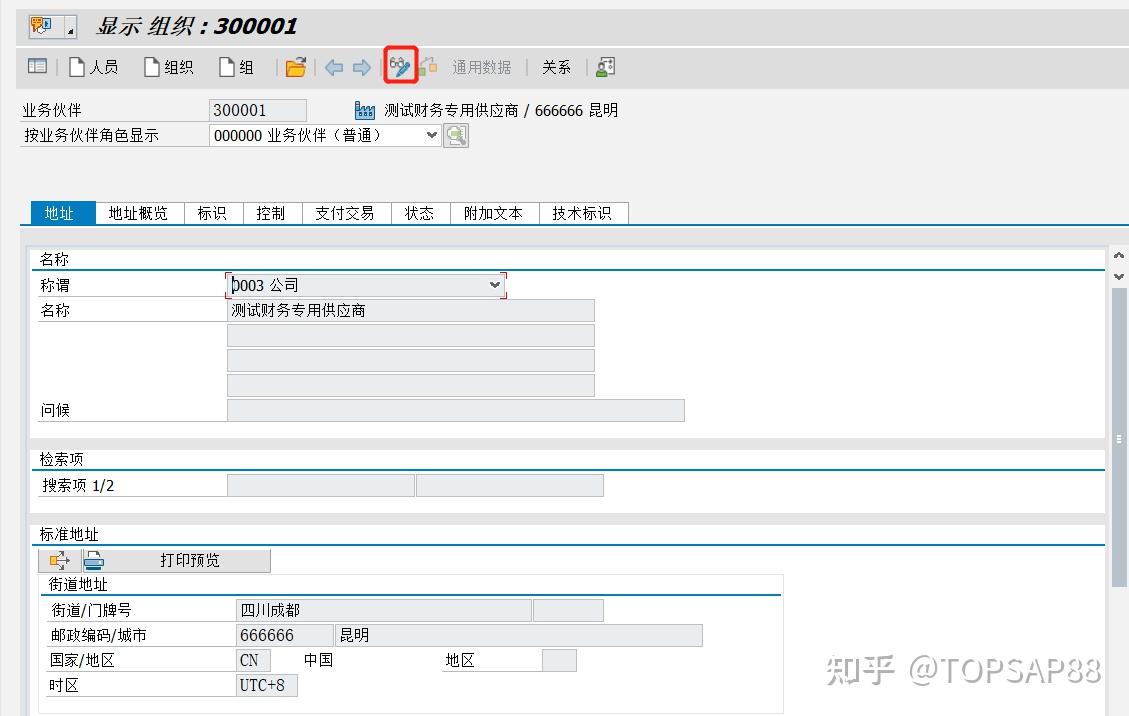This screenshot has height=716, width=1129.
Task: Select the locator organization icon next to 关系
Action: pyautogui.click(x=603, y=66)
